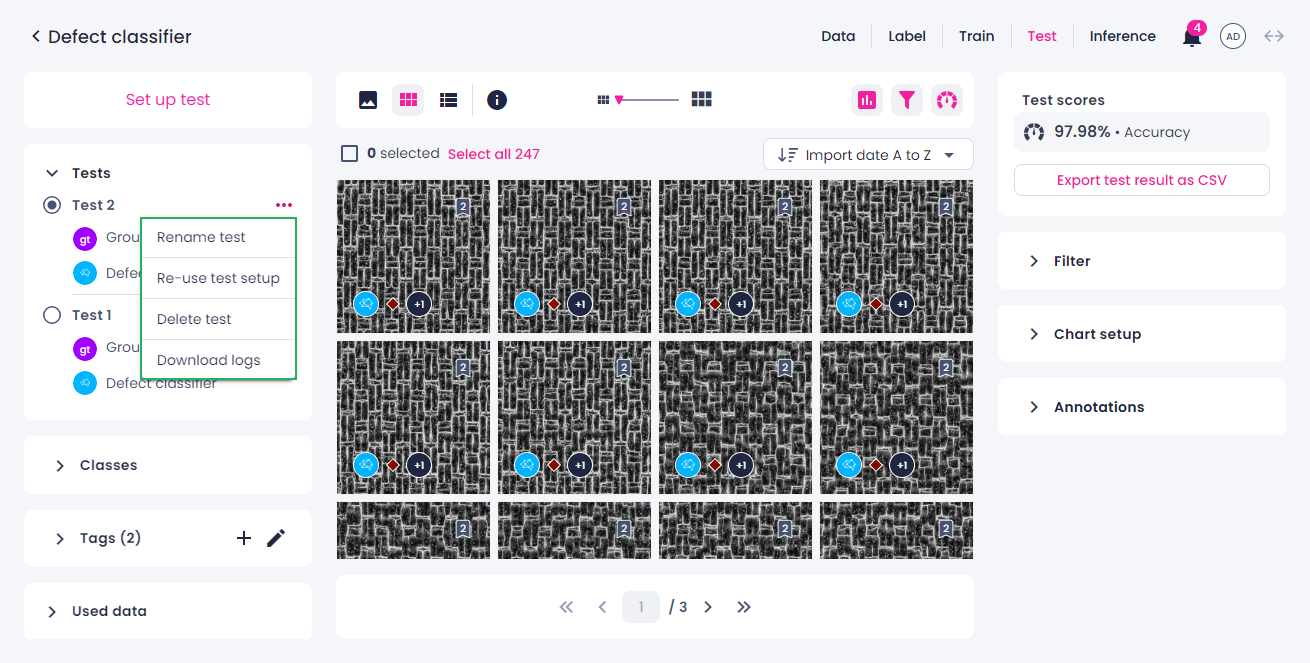The width and height of the screenshot is (1310, 663).
Task: Open the second thumbnail in the top row
Action: [x=574, y=256]
